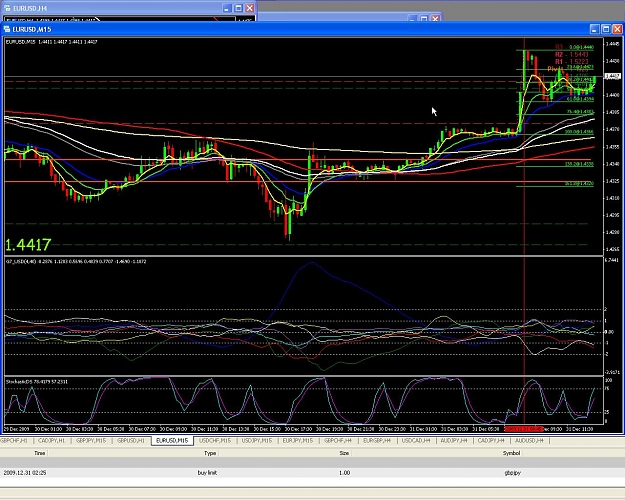
Task: Open the USDCHF,M15 chart tab
Action: (x=215, y=441)
